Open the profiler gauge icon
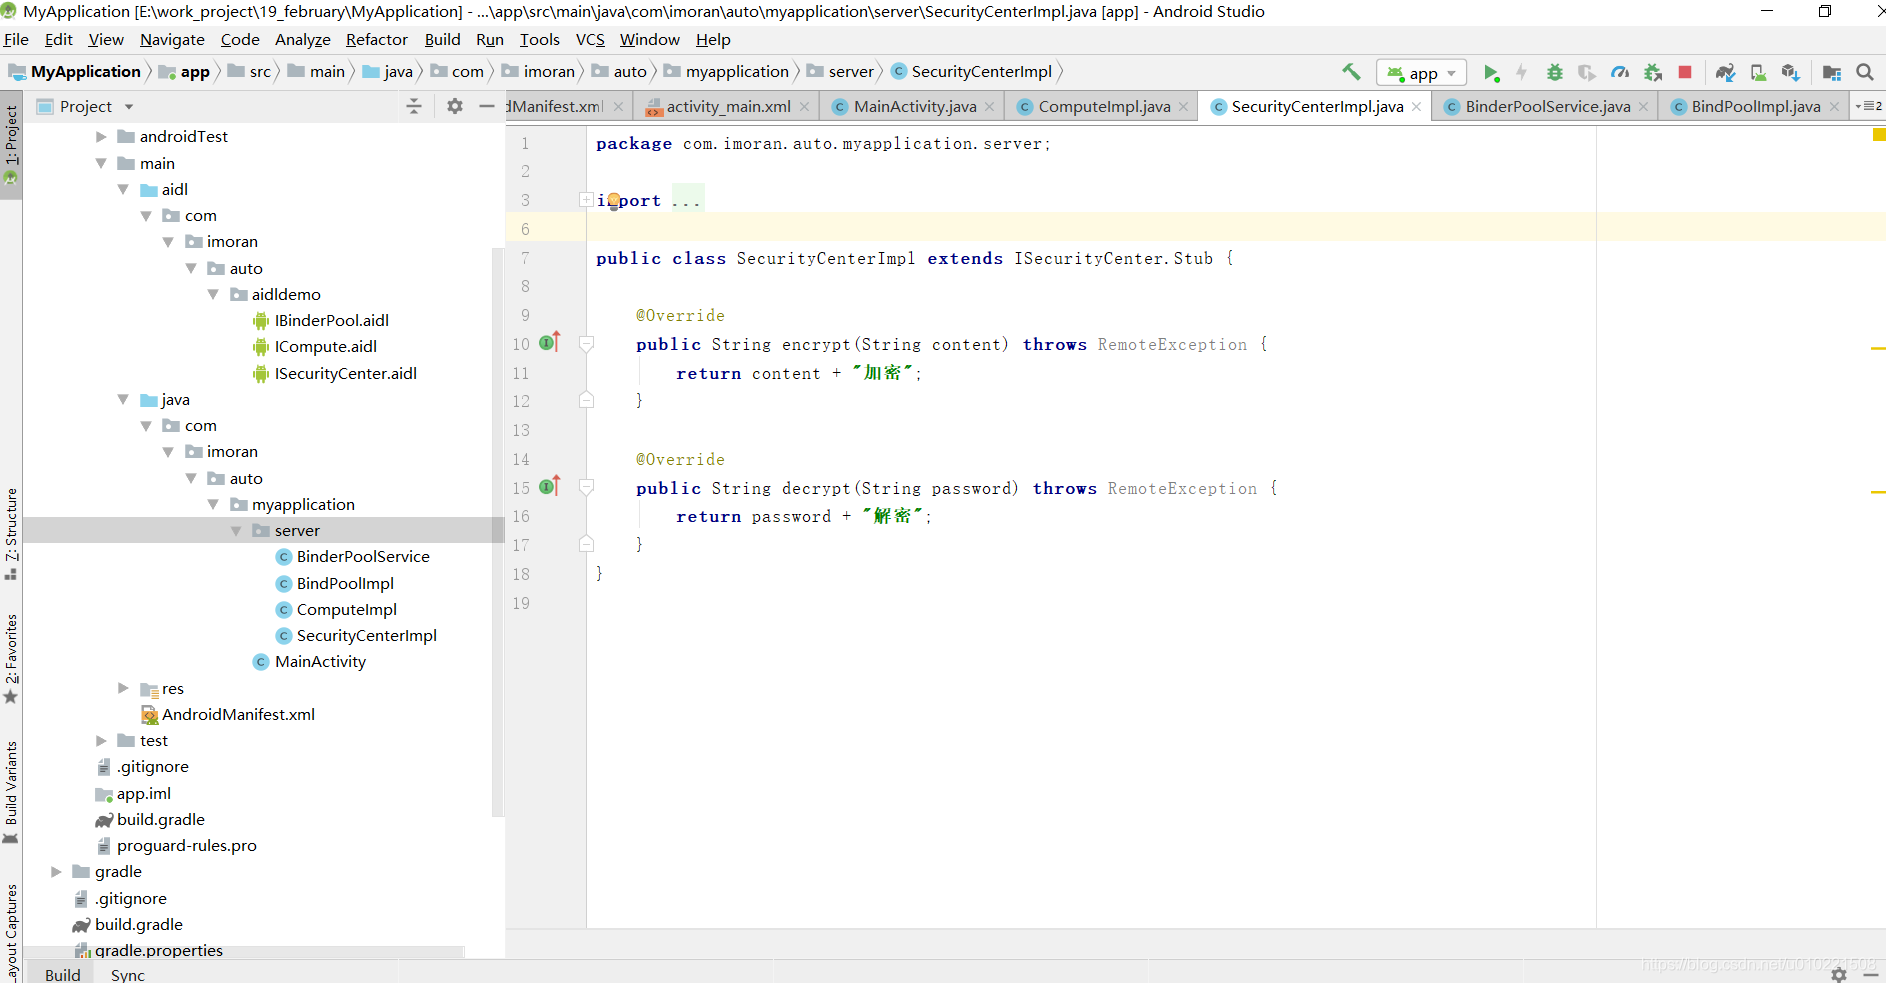The height and width of the screenshot is (983, 1886). (1620, 72)
